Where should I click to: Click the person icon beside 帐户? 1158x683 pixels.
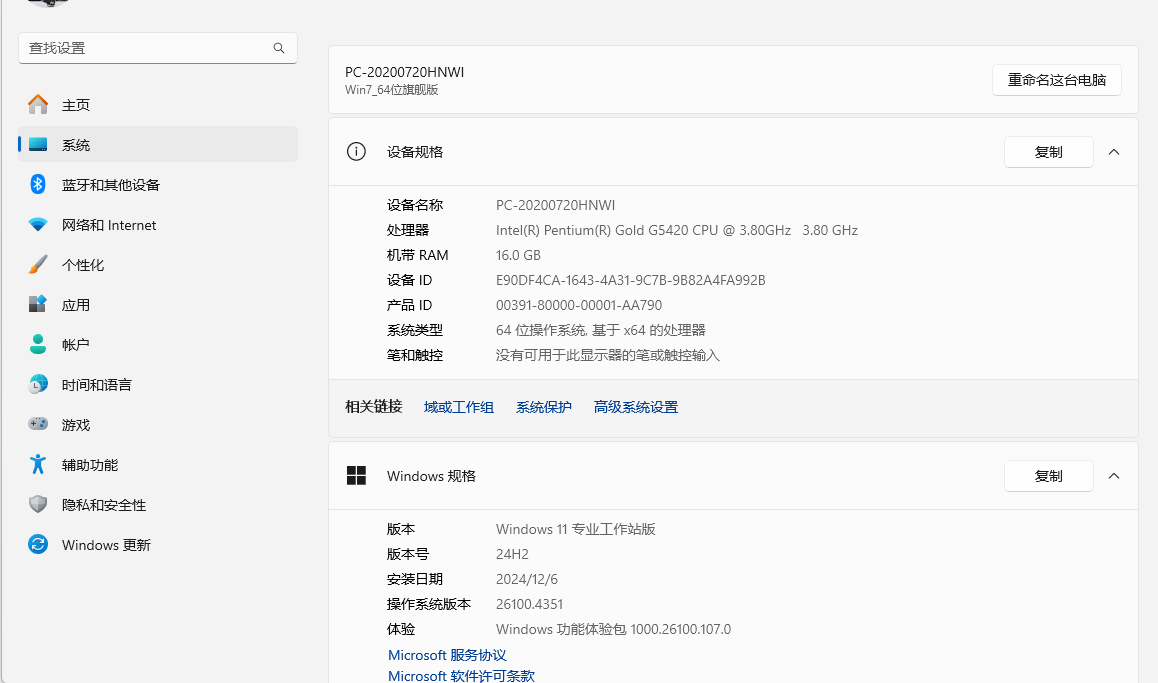point(38,343)
